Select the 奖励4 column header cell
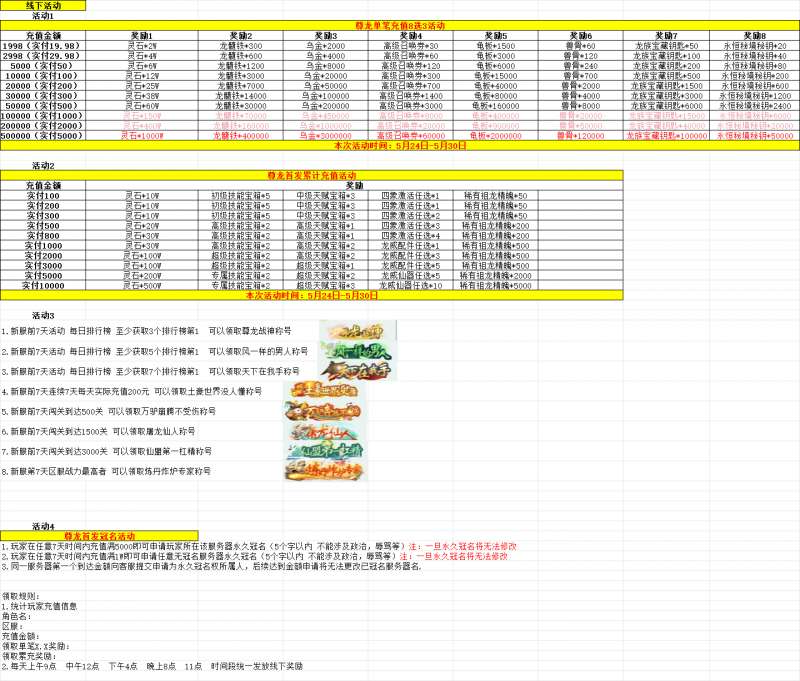This screenshot has width=800, height=681. (411, 35)
